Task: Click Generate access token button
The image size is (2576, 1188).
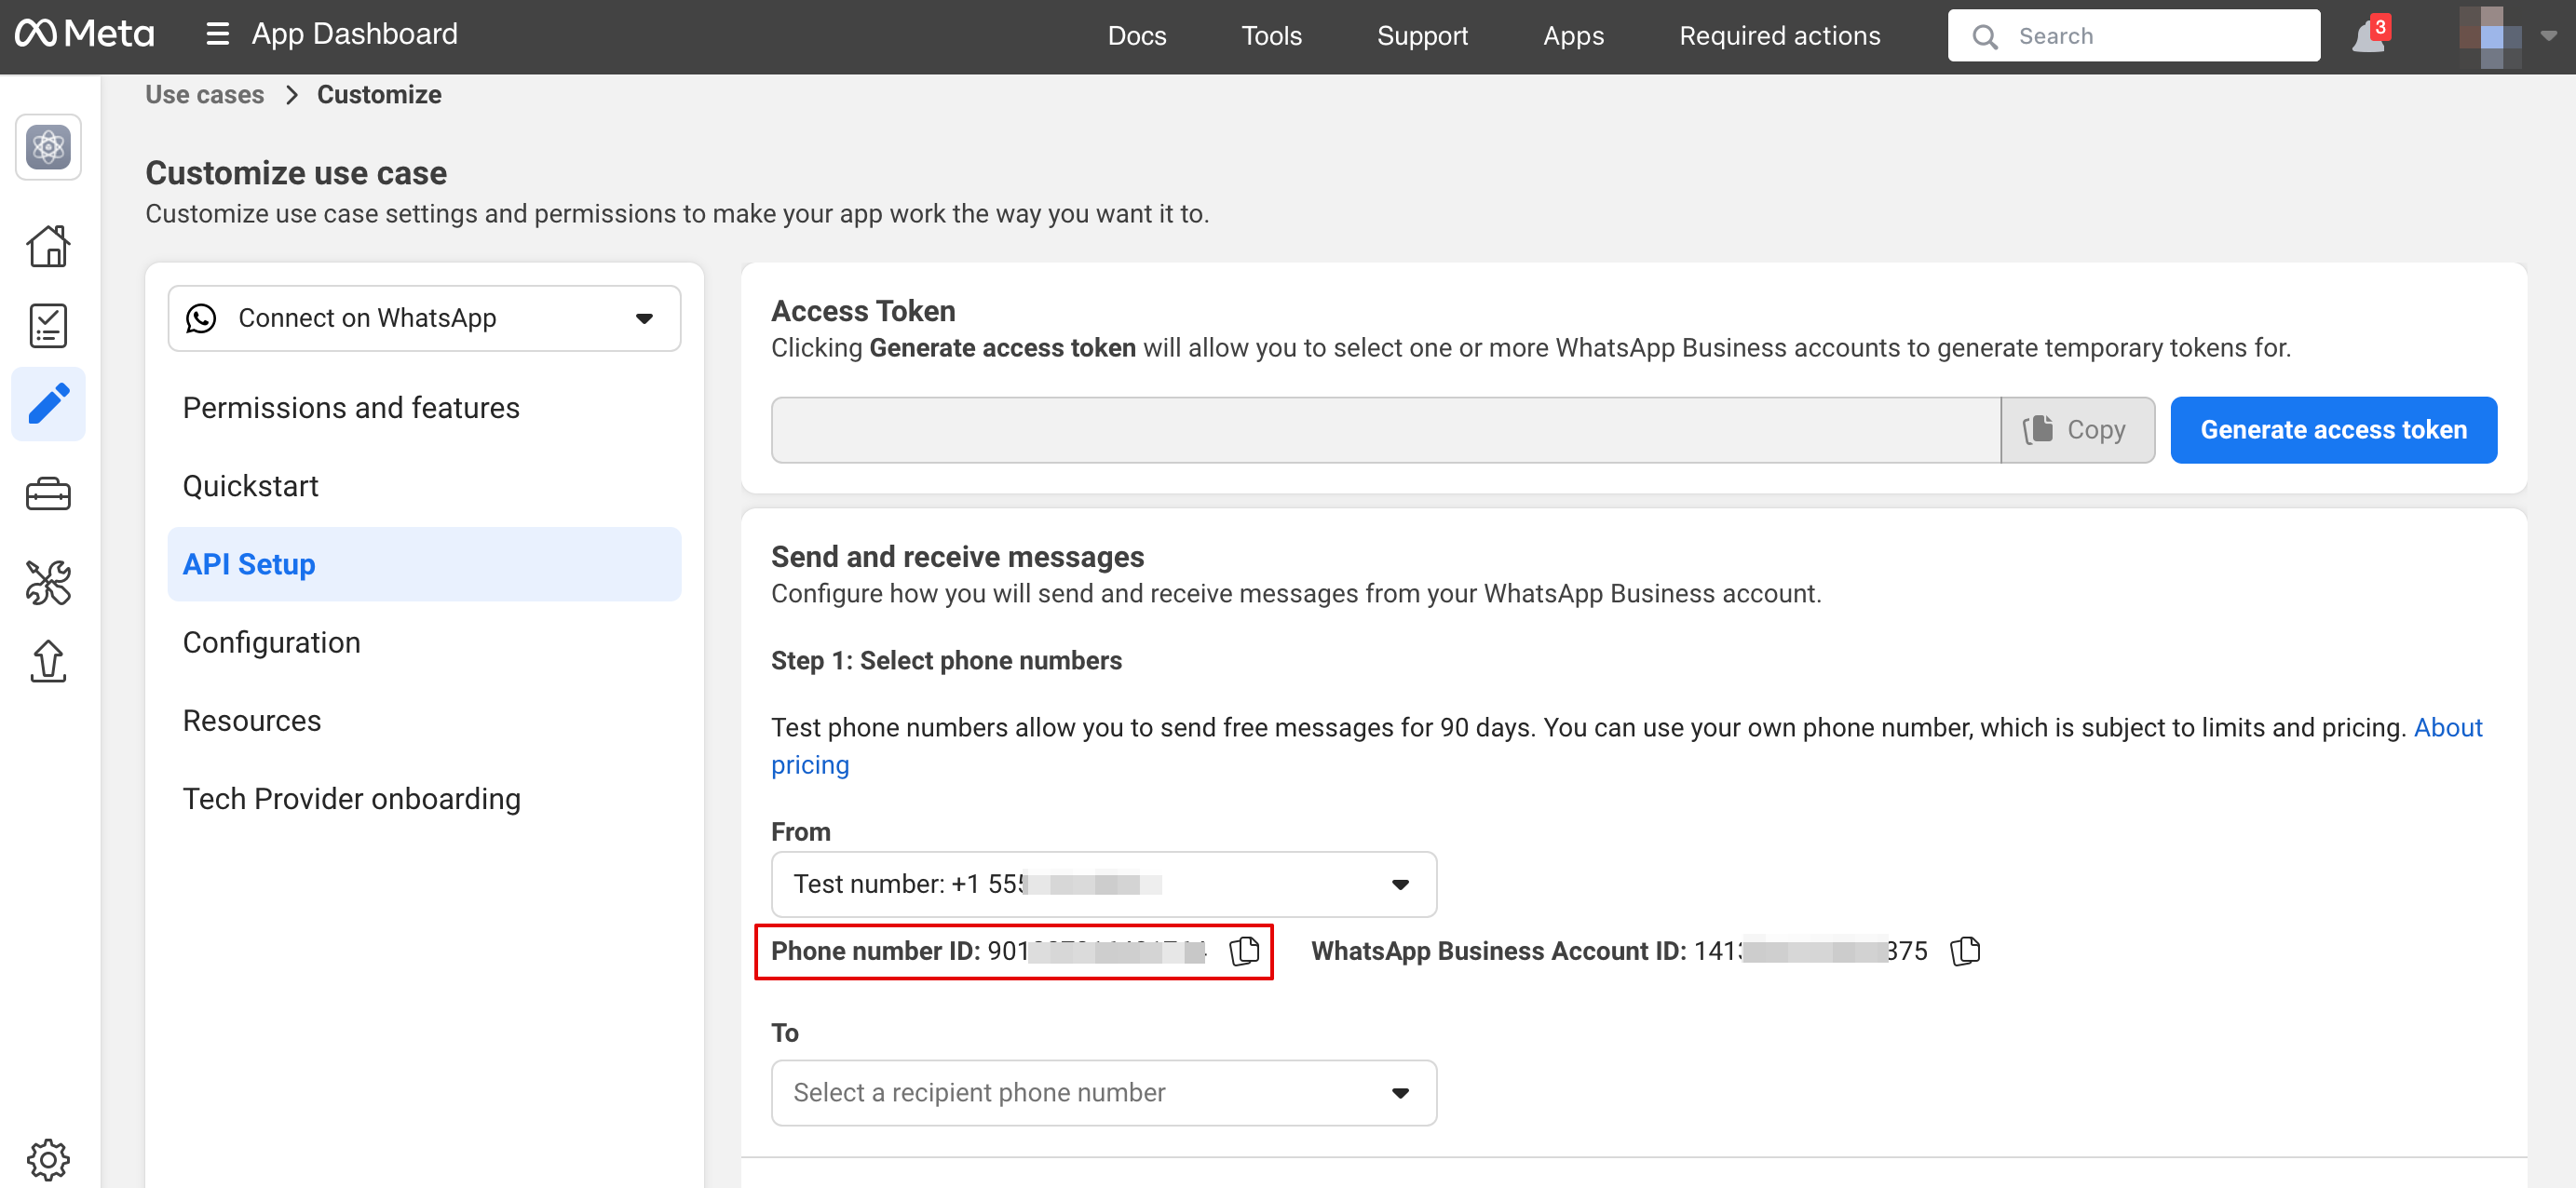Action: tap(2333, 430)
